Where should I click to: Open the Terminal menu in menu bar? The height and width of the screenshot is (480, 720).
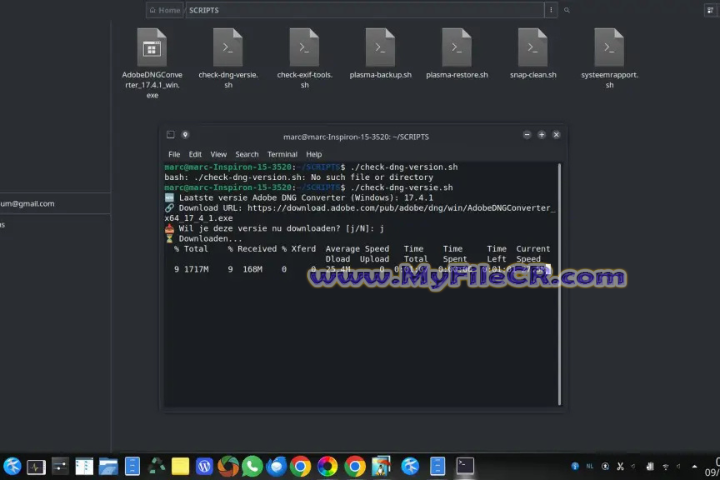coord(282,154)
